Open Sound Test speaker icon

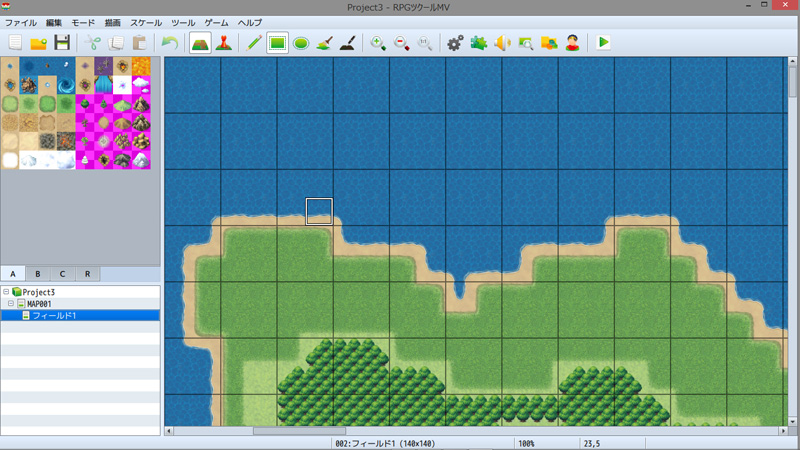click(502, 43)
